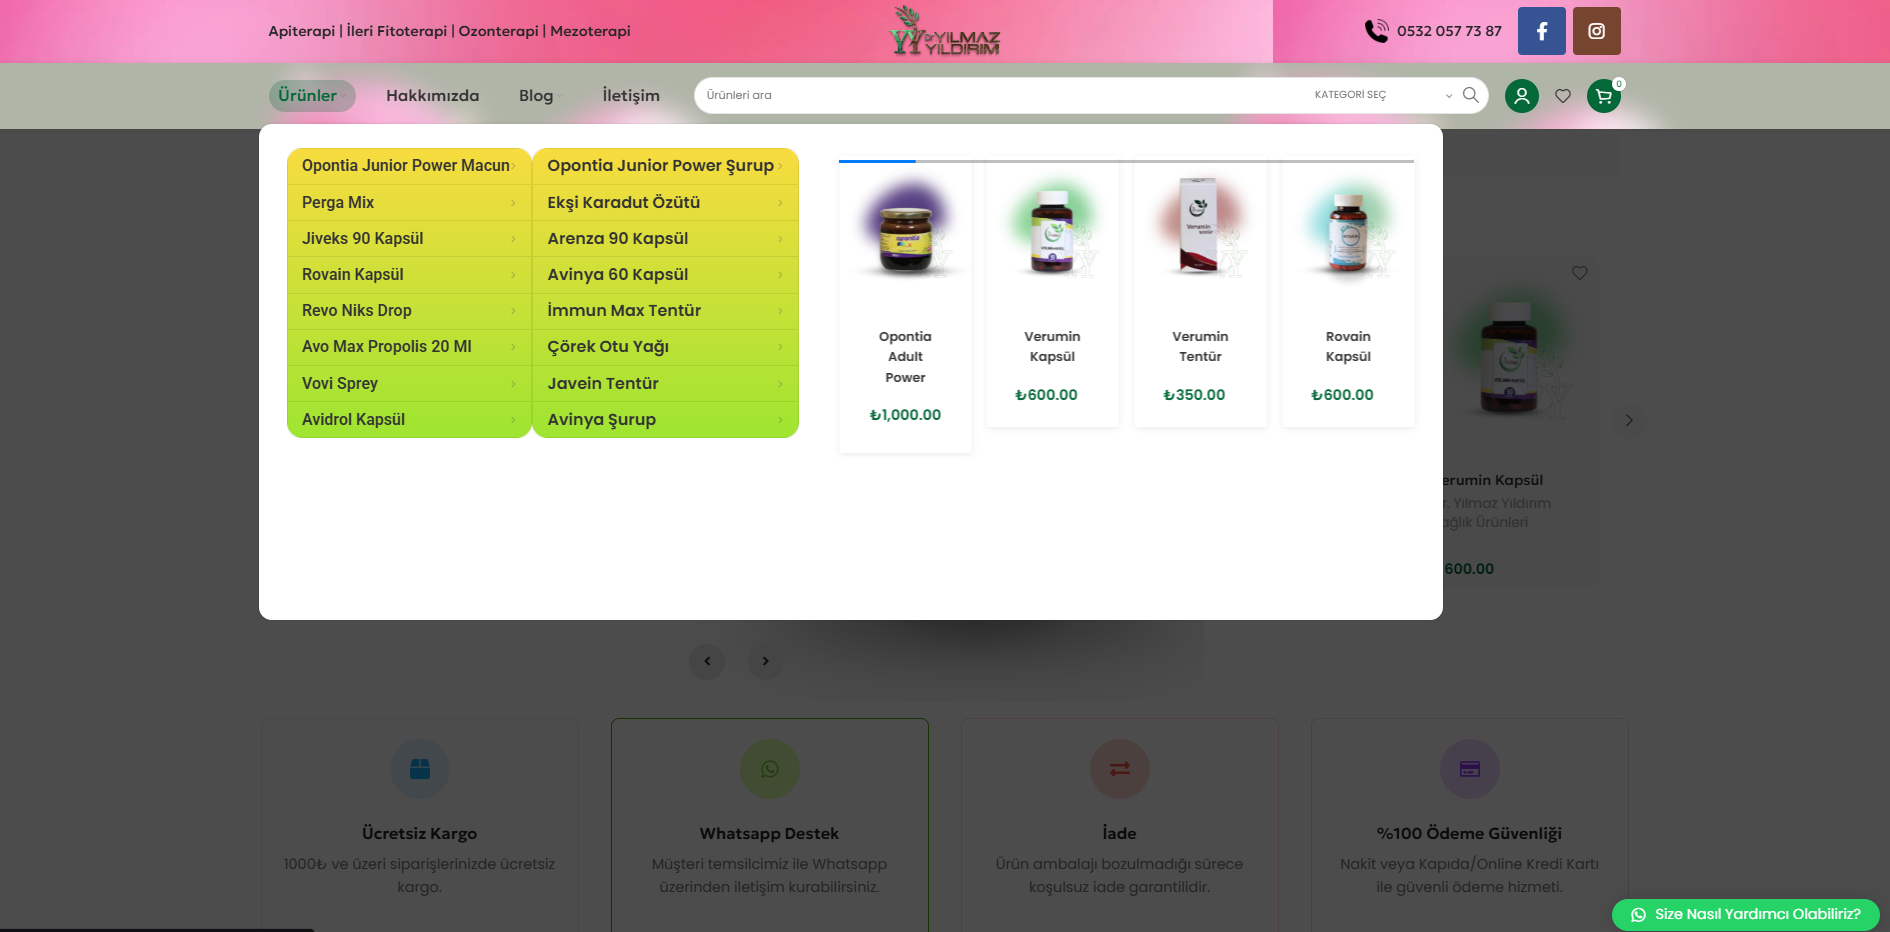Click the İade heading
The width and height of the screenshot is (1890, 932).
click(x=1119, y=833)
